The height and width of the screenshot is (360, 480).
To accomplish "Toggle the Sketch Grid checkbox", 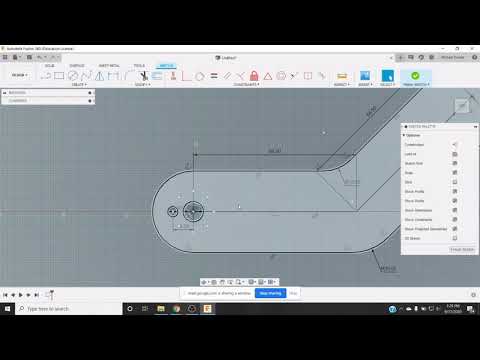I will pos(455,163).
